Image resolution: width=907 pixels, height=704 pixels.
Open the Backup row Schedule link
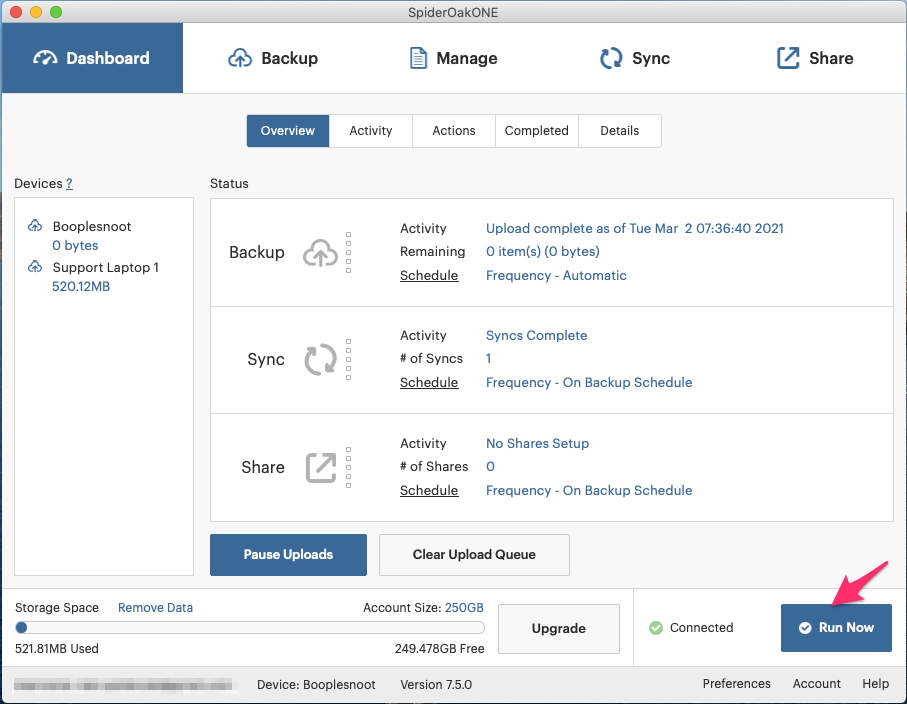[x=429, y=275]
